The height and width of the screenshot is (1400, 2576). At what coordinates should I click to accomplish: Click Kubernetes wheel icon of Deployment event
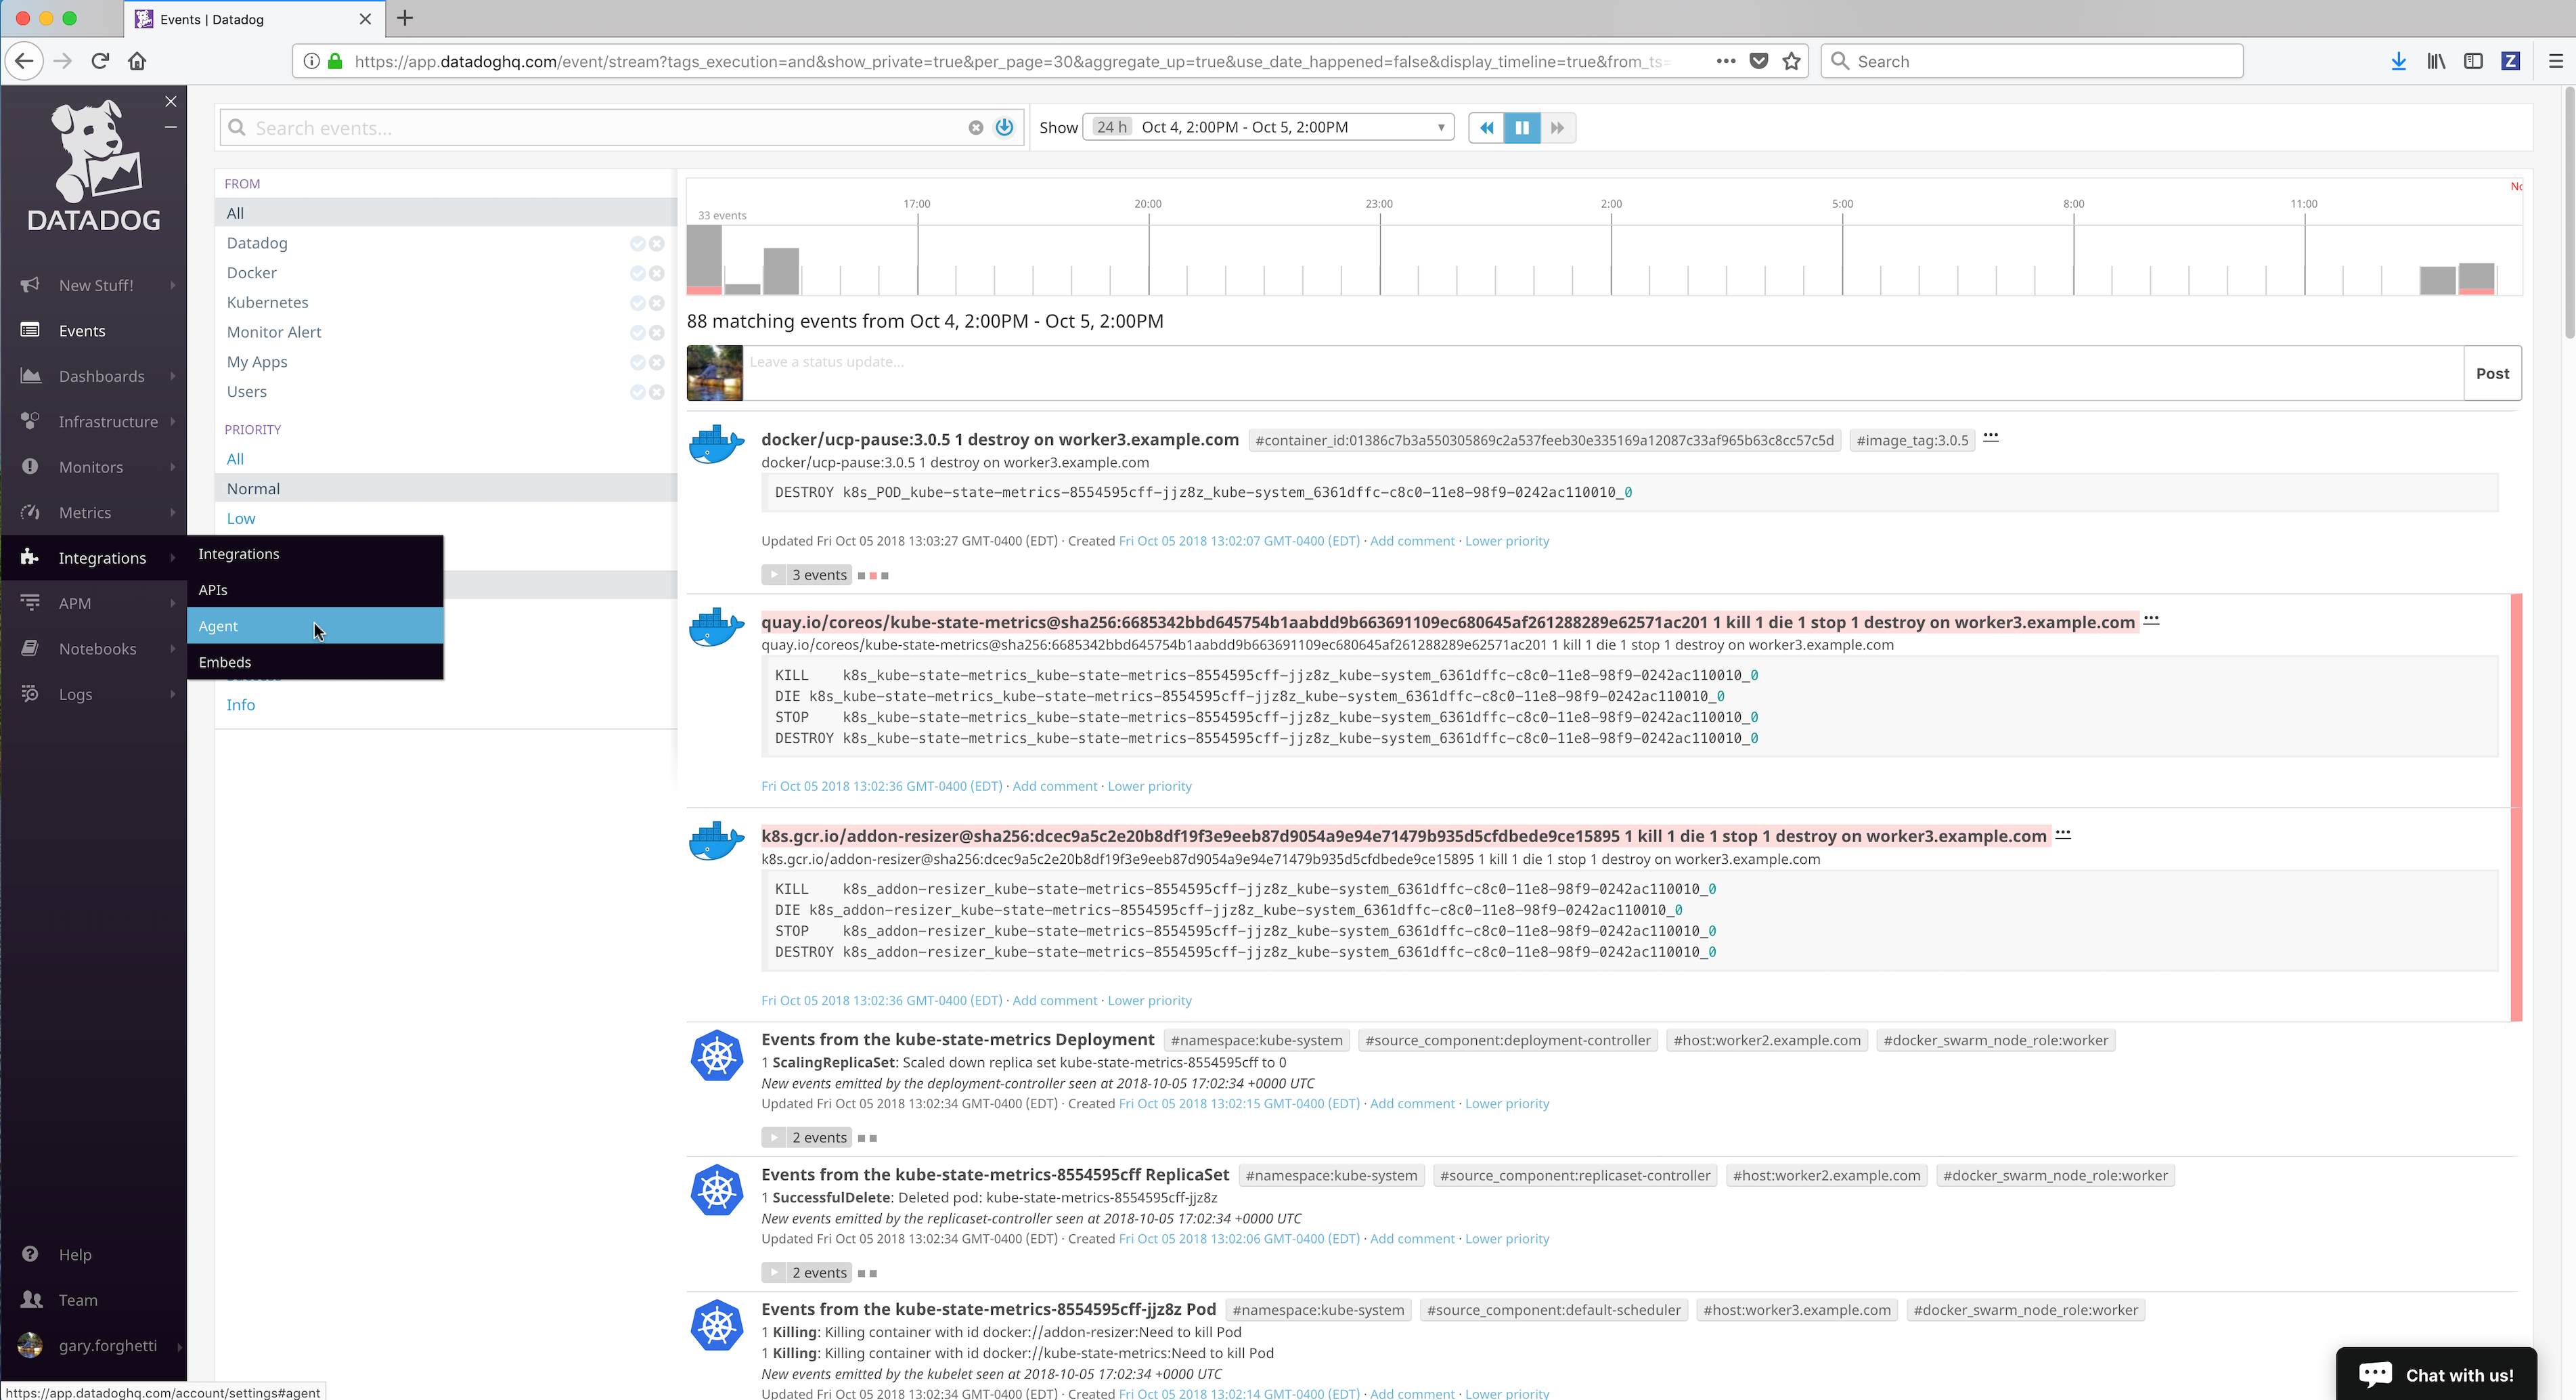tap(717, 1055)
